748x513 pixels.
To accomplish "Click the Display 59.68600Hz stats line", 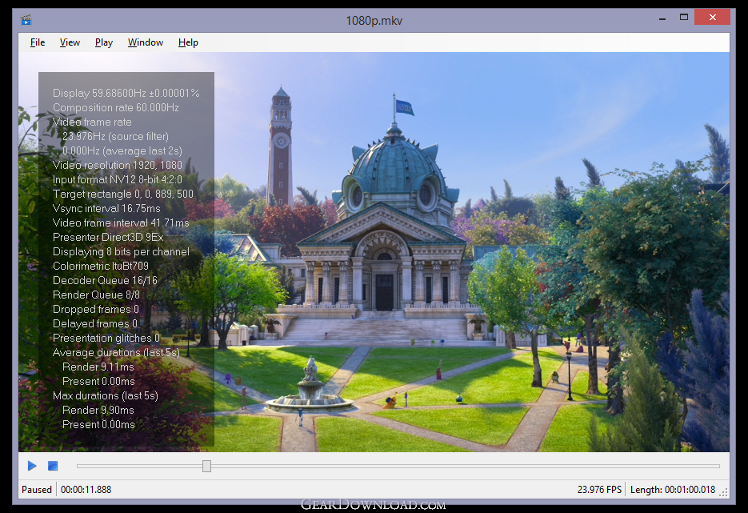I will click(x=126, y=93).
